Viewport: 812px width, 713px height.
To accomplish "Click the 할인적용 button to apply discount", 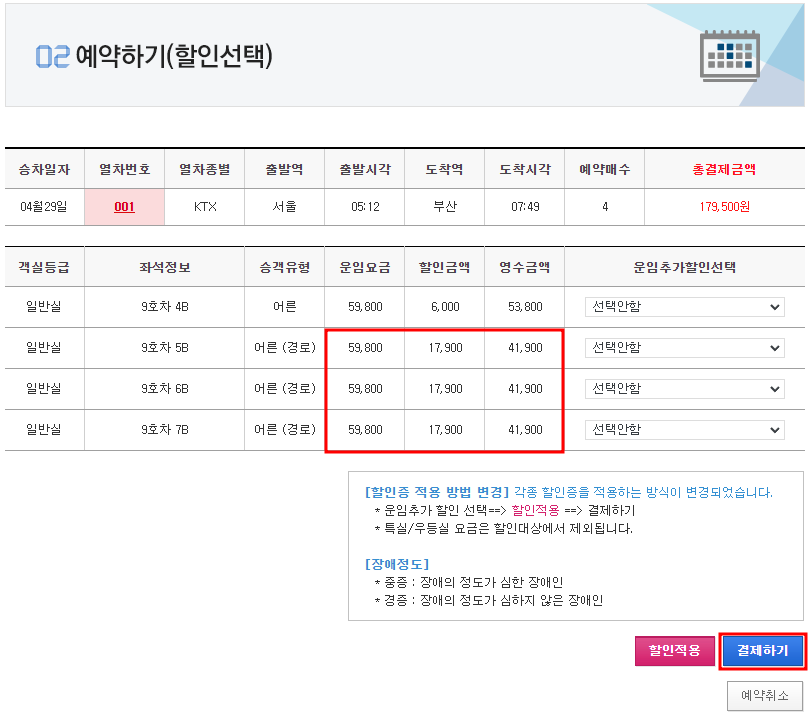I will (675, 650).
